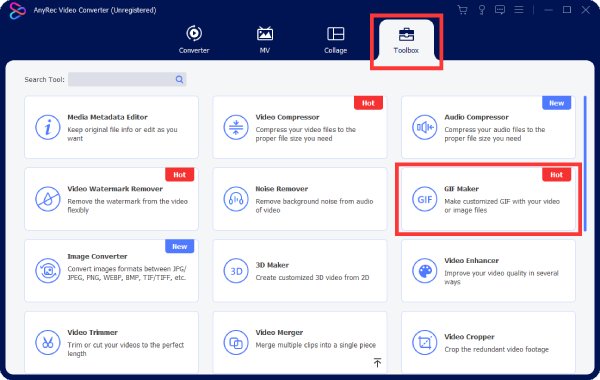This screenshot has width=600, height=380.
Task: Click the Video Watermark Remover droplet icon
Action: pyautogui.click(x=48, y=199)
